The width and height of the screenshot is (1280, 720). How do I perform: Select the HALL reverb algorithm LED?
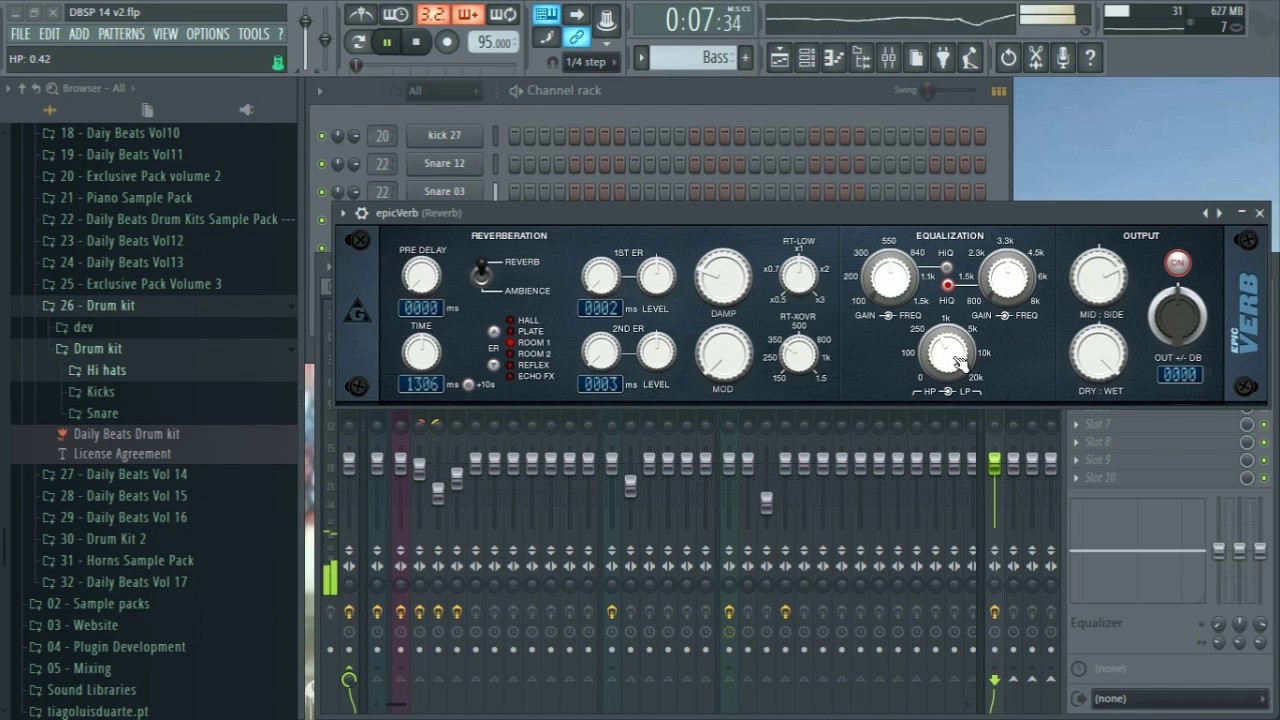510,321
